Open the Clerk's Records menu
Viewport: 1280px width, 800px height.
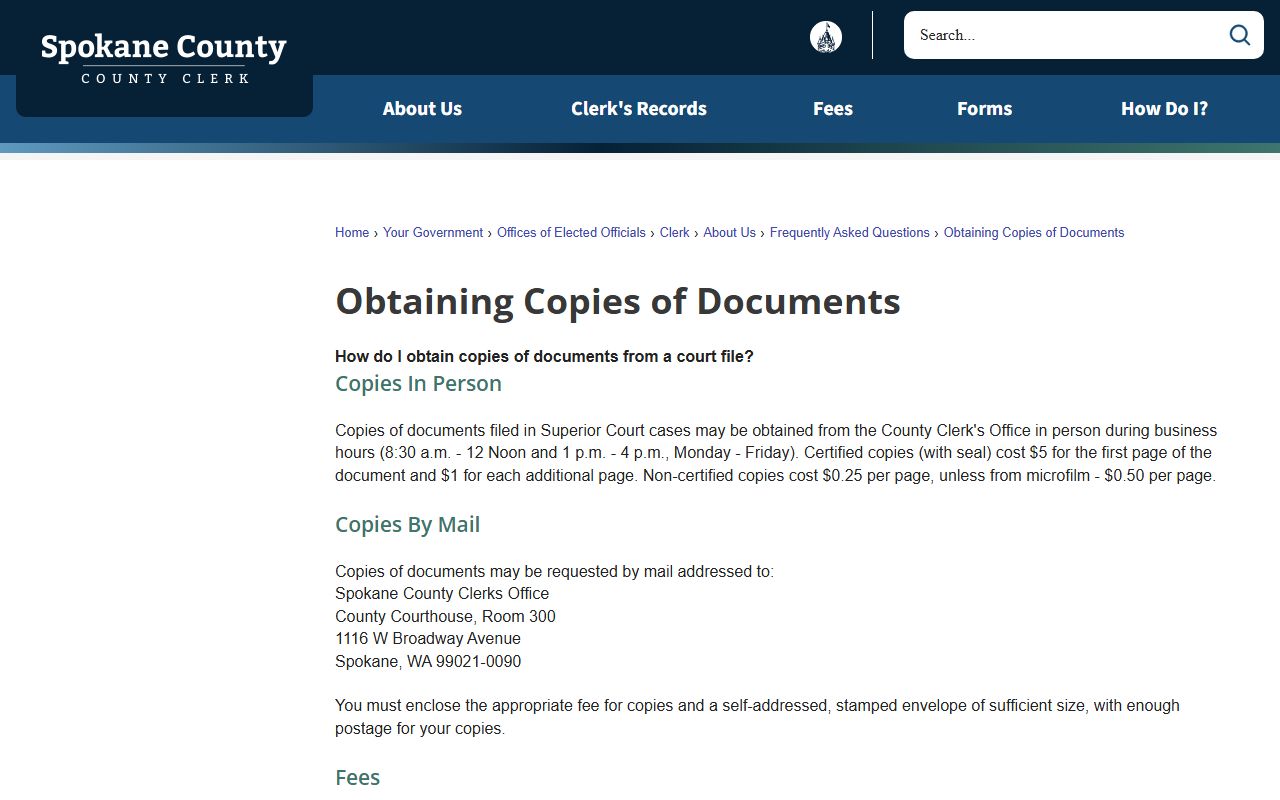coord(639,109)
